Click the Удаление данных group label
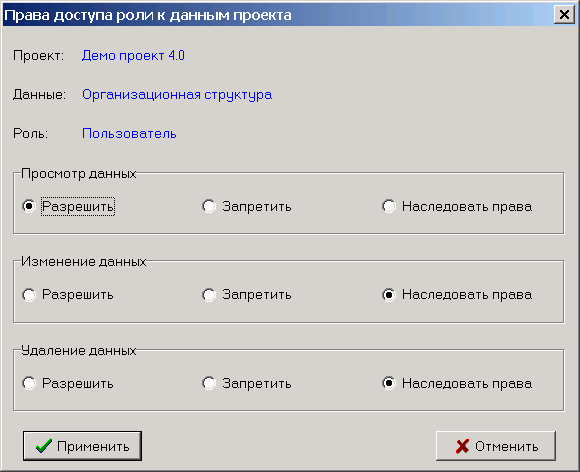This screenshot has height=472, width=580. [x=79, y=350]
